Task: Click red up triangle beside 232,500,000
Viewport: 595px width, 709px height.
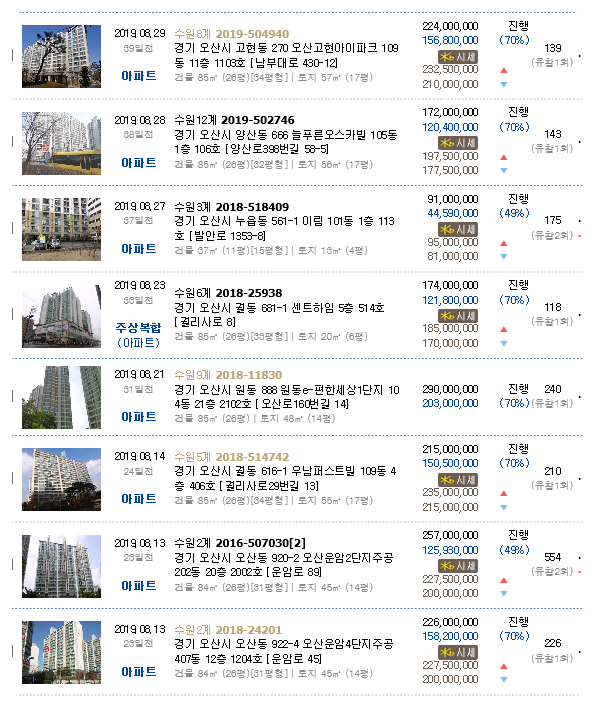Action: 504,71
